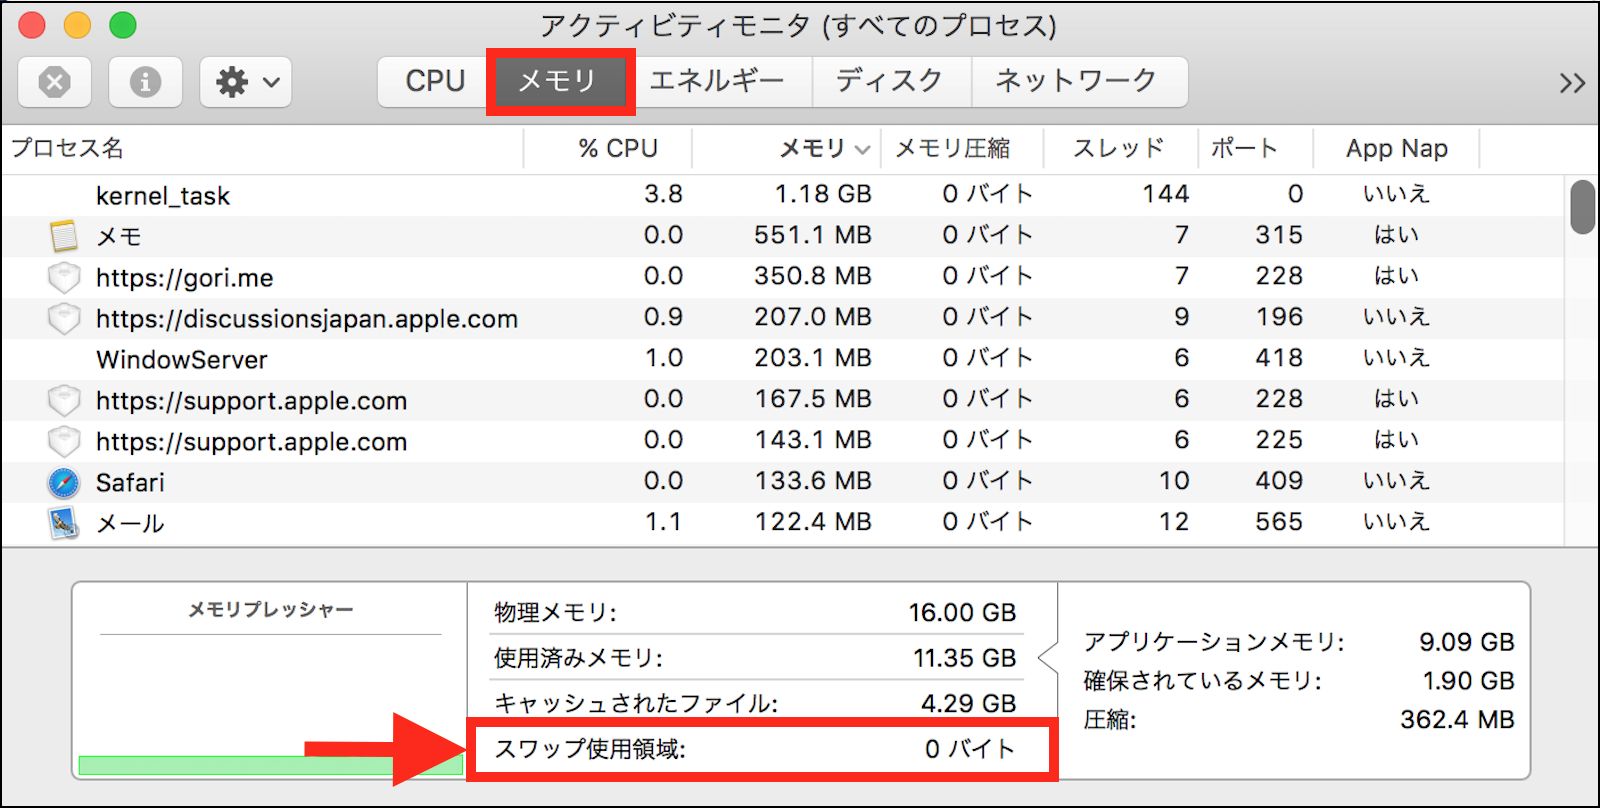Click the process list scrollbar thumb
This screenshot has height=808, width=1600.
[x=1582, y=207]
